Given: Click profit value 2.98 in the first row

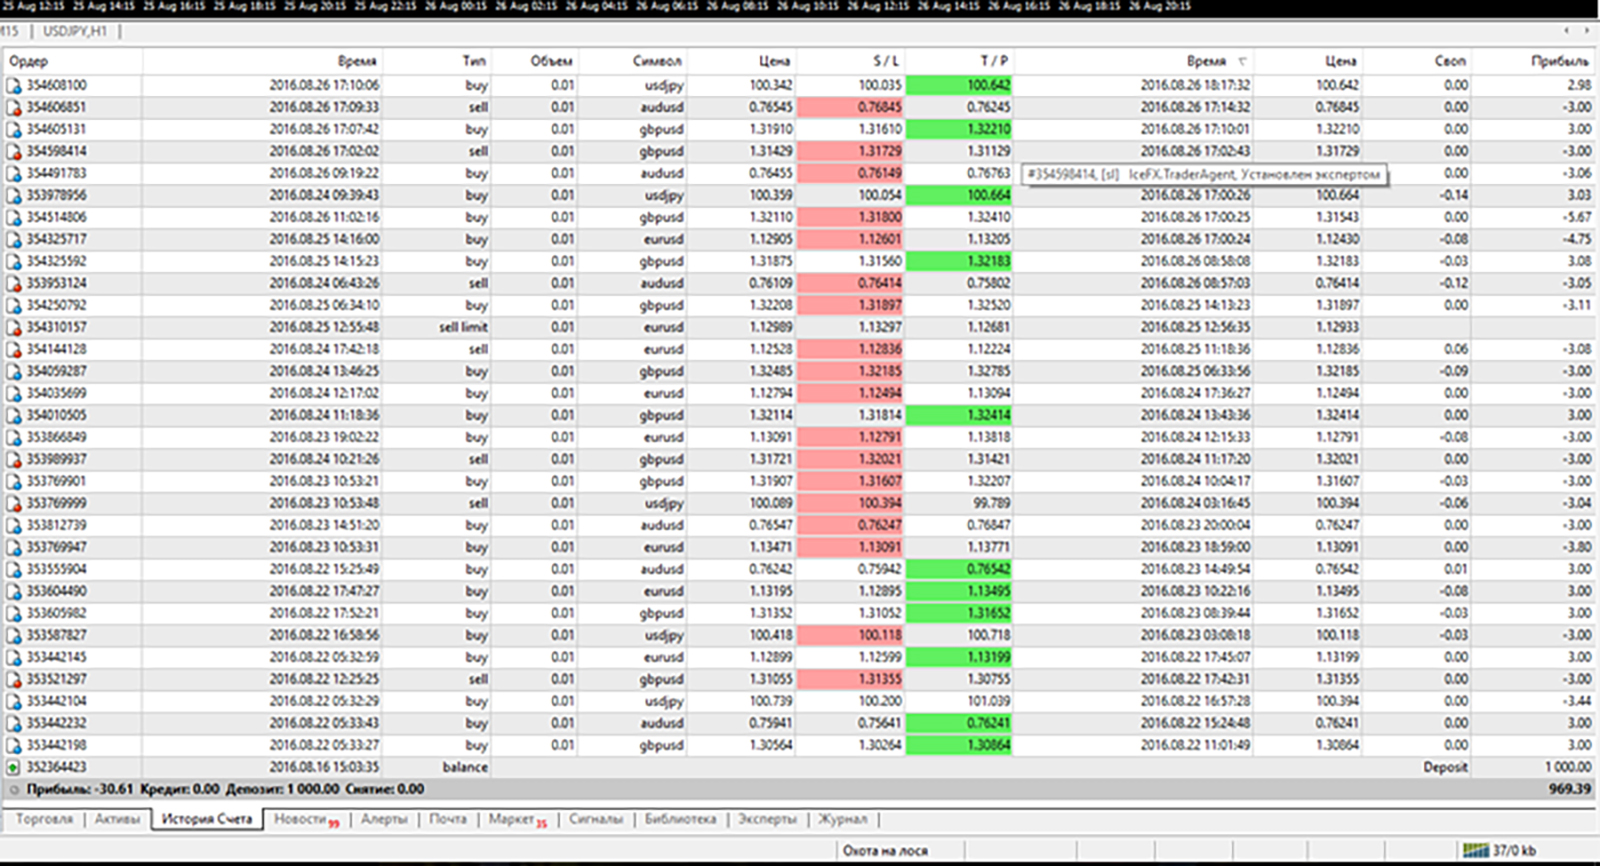Looking at the screenshot, I should [1579, 86].
